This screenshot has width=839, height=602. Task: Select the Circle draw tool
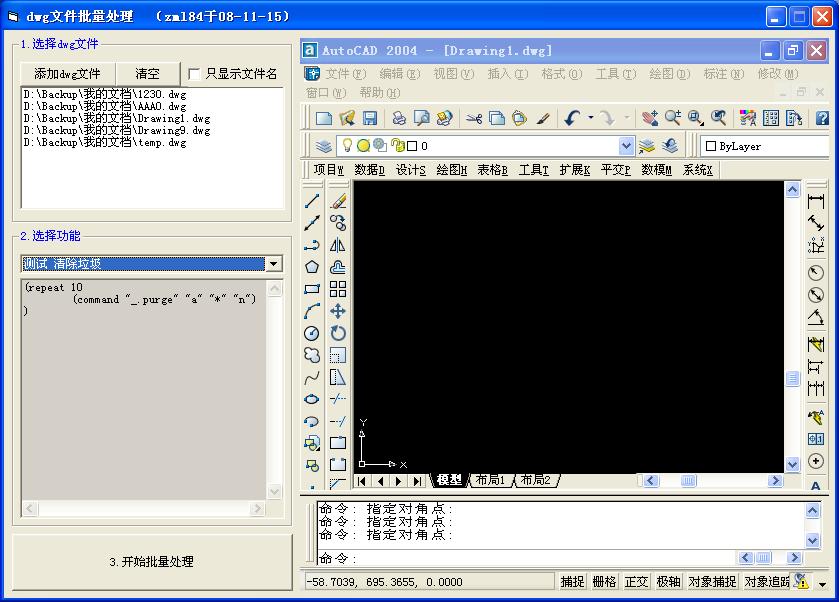312,333
